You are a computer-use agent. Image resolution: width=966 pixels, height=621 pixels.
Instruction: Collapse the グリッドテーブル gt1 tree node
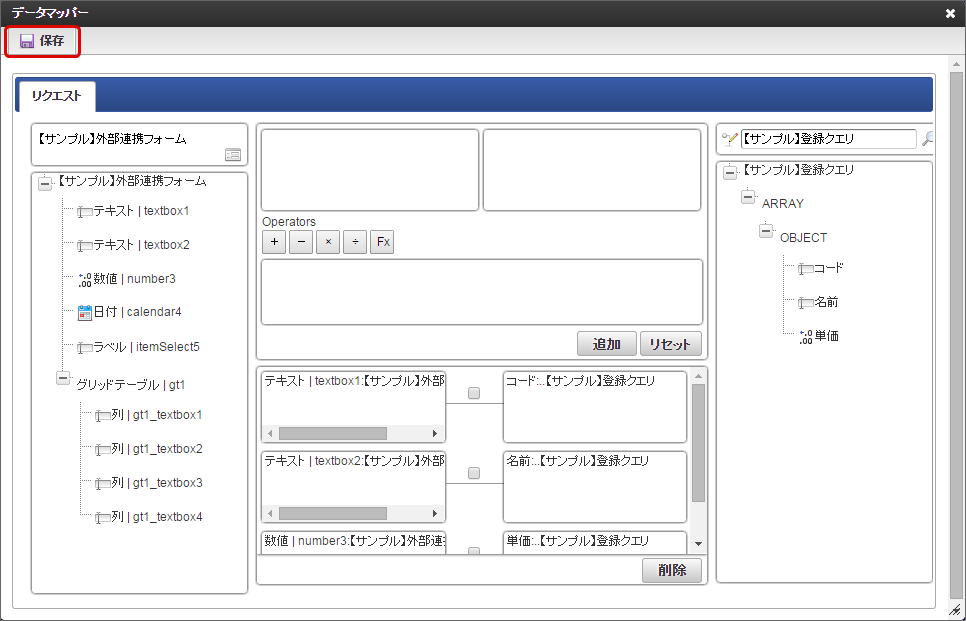[63, 379]
